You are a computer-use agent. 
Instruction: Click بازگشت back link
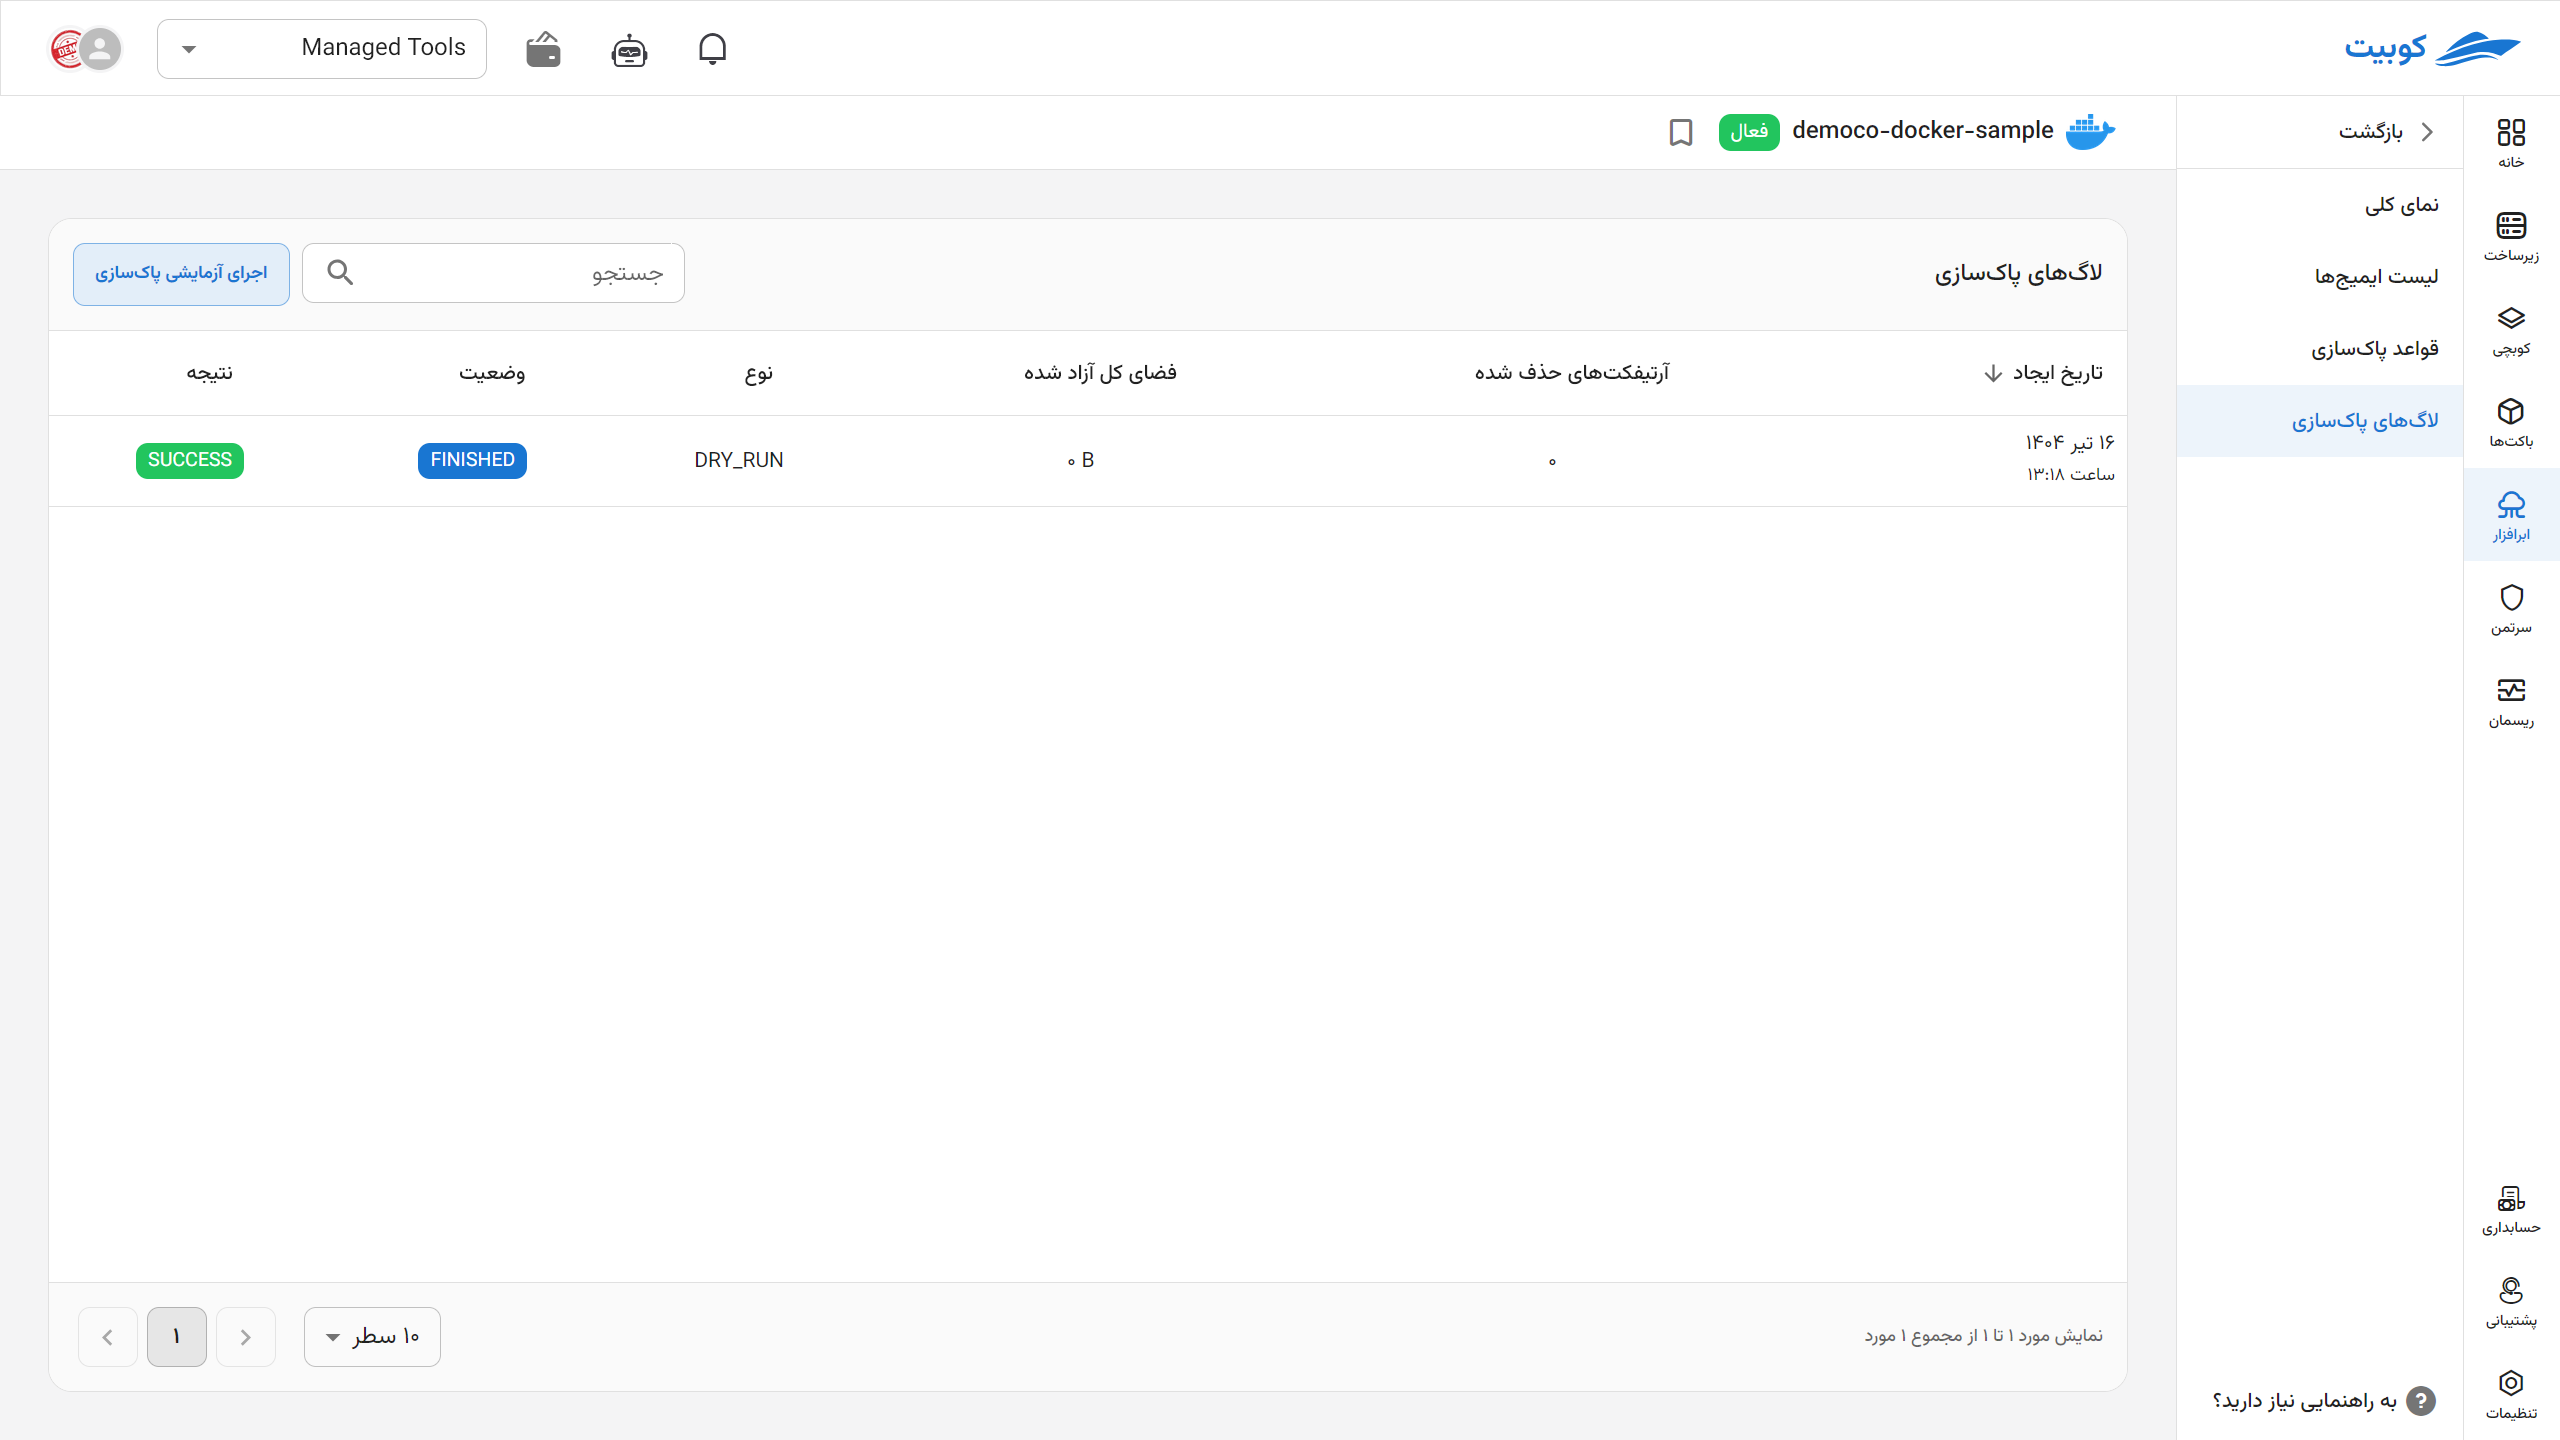[x=2370, y=132]
